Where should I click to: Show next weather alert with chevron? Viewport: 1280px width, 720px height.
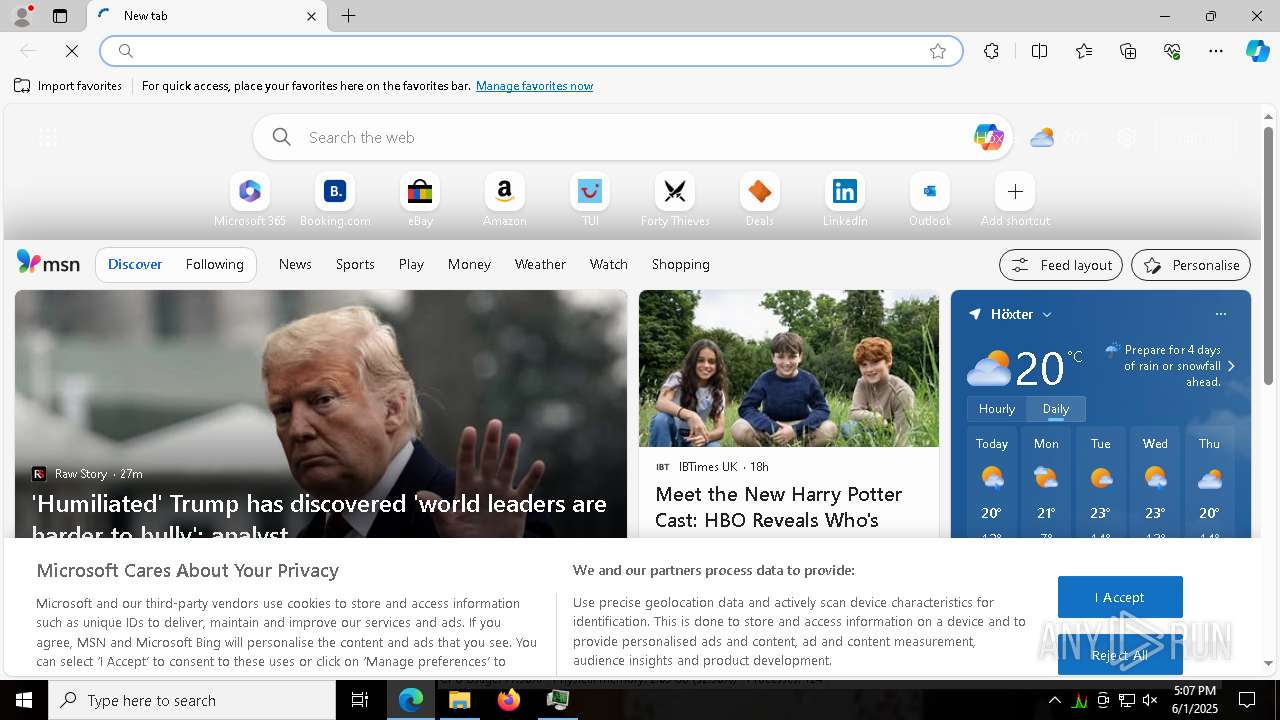[x=1231, y=366]
